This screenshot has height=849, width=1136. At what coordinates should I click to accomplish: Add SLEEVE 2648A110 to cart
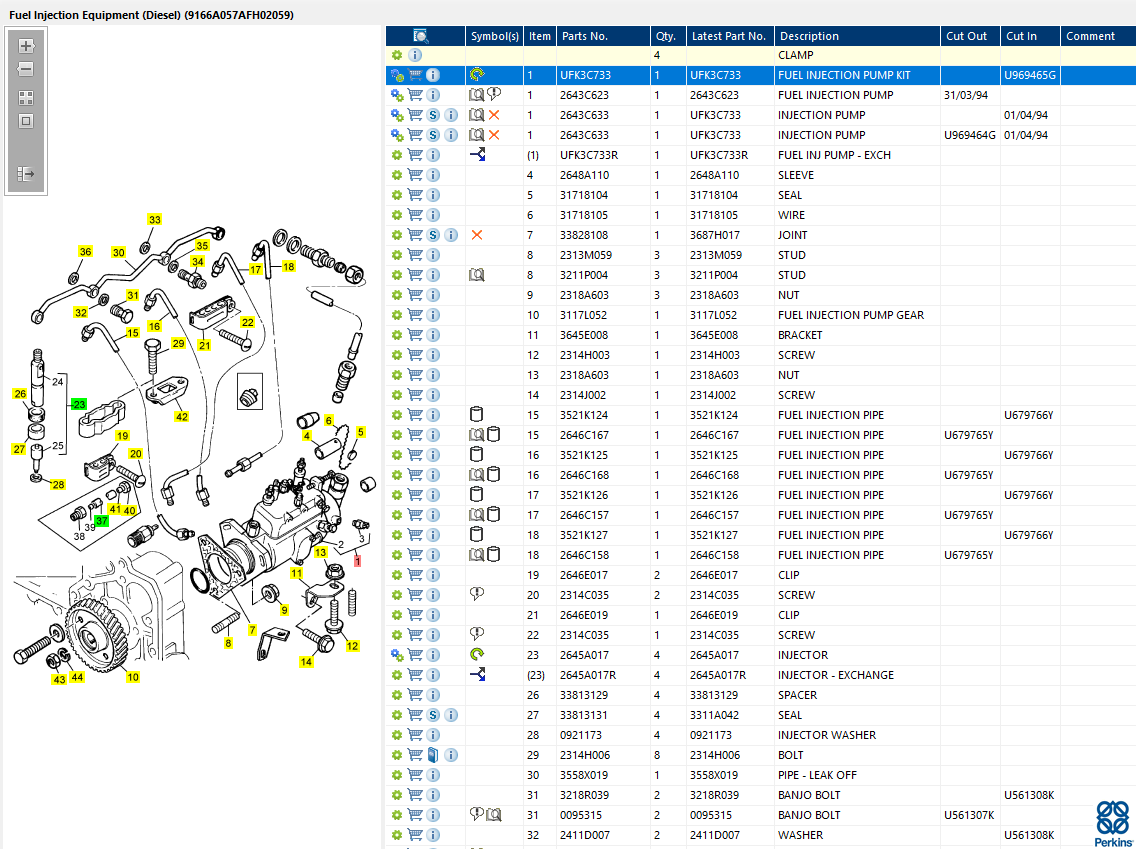pyautogui.click(x=415, y=175)
